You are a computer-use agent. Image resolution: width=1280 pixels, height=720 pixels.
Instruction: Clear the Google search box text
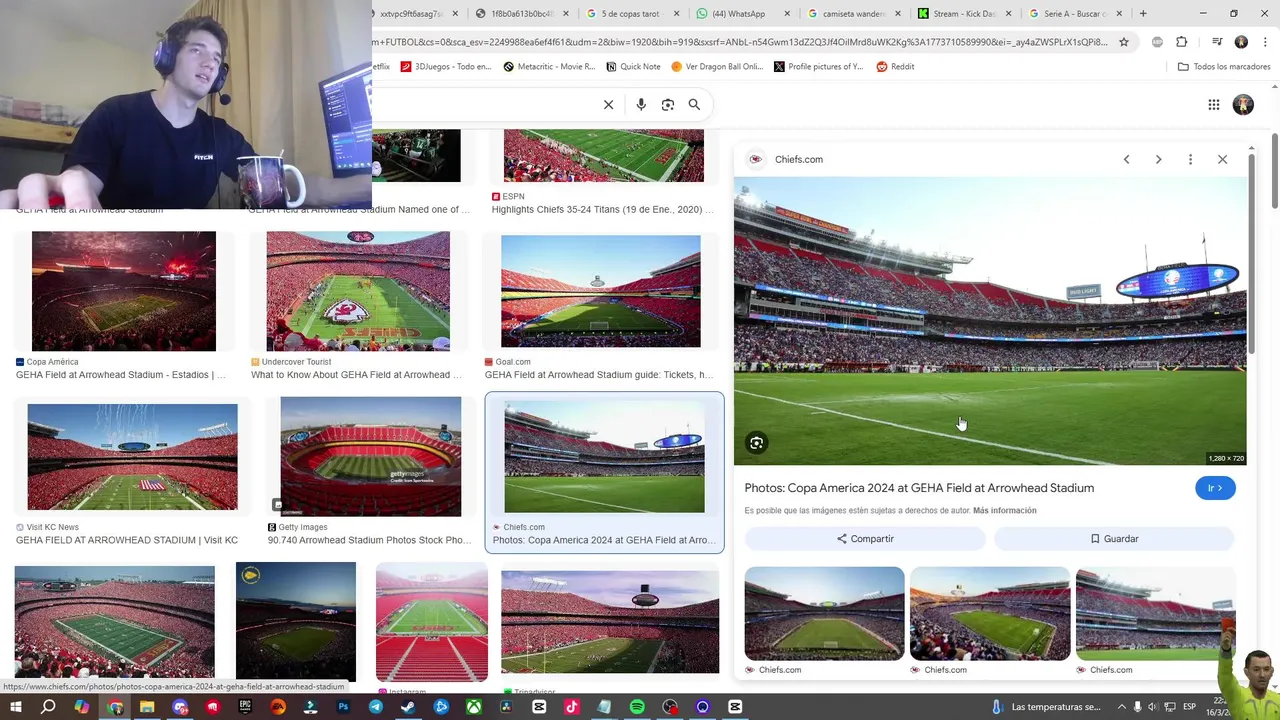[608, 104]
